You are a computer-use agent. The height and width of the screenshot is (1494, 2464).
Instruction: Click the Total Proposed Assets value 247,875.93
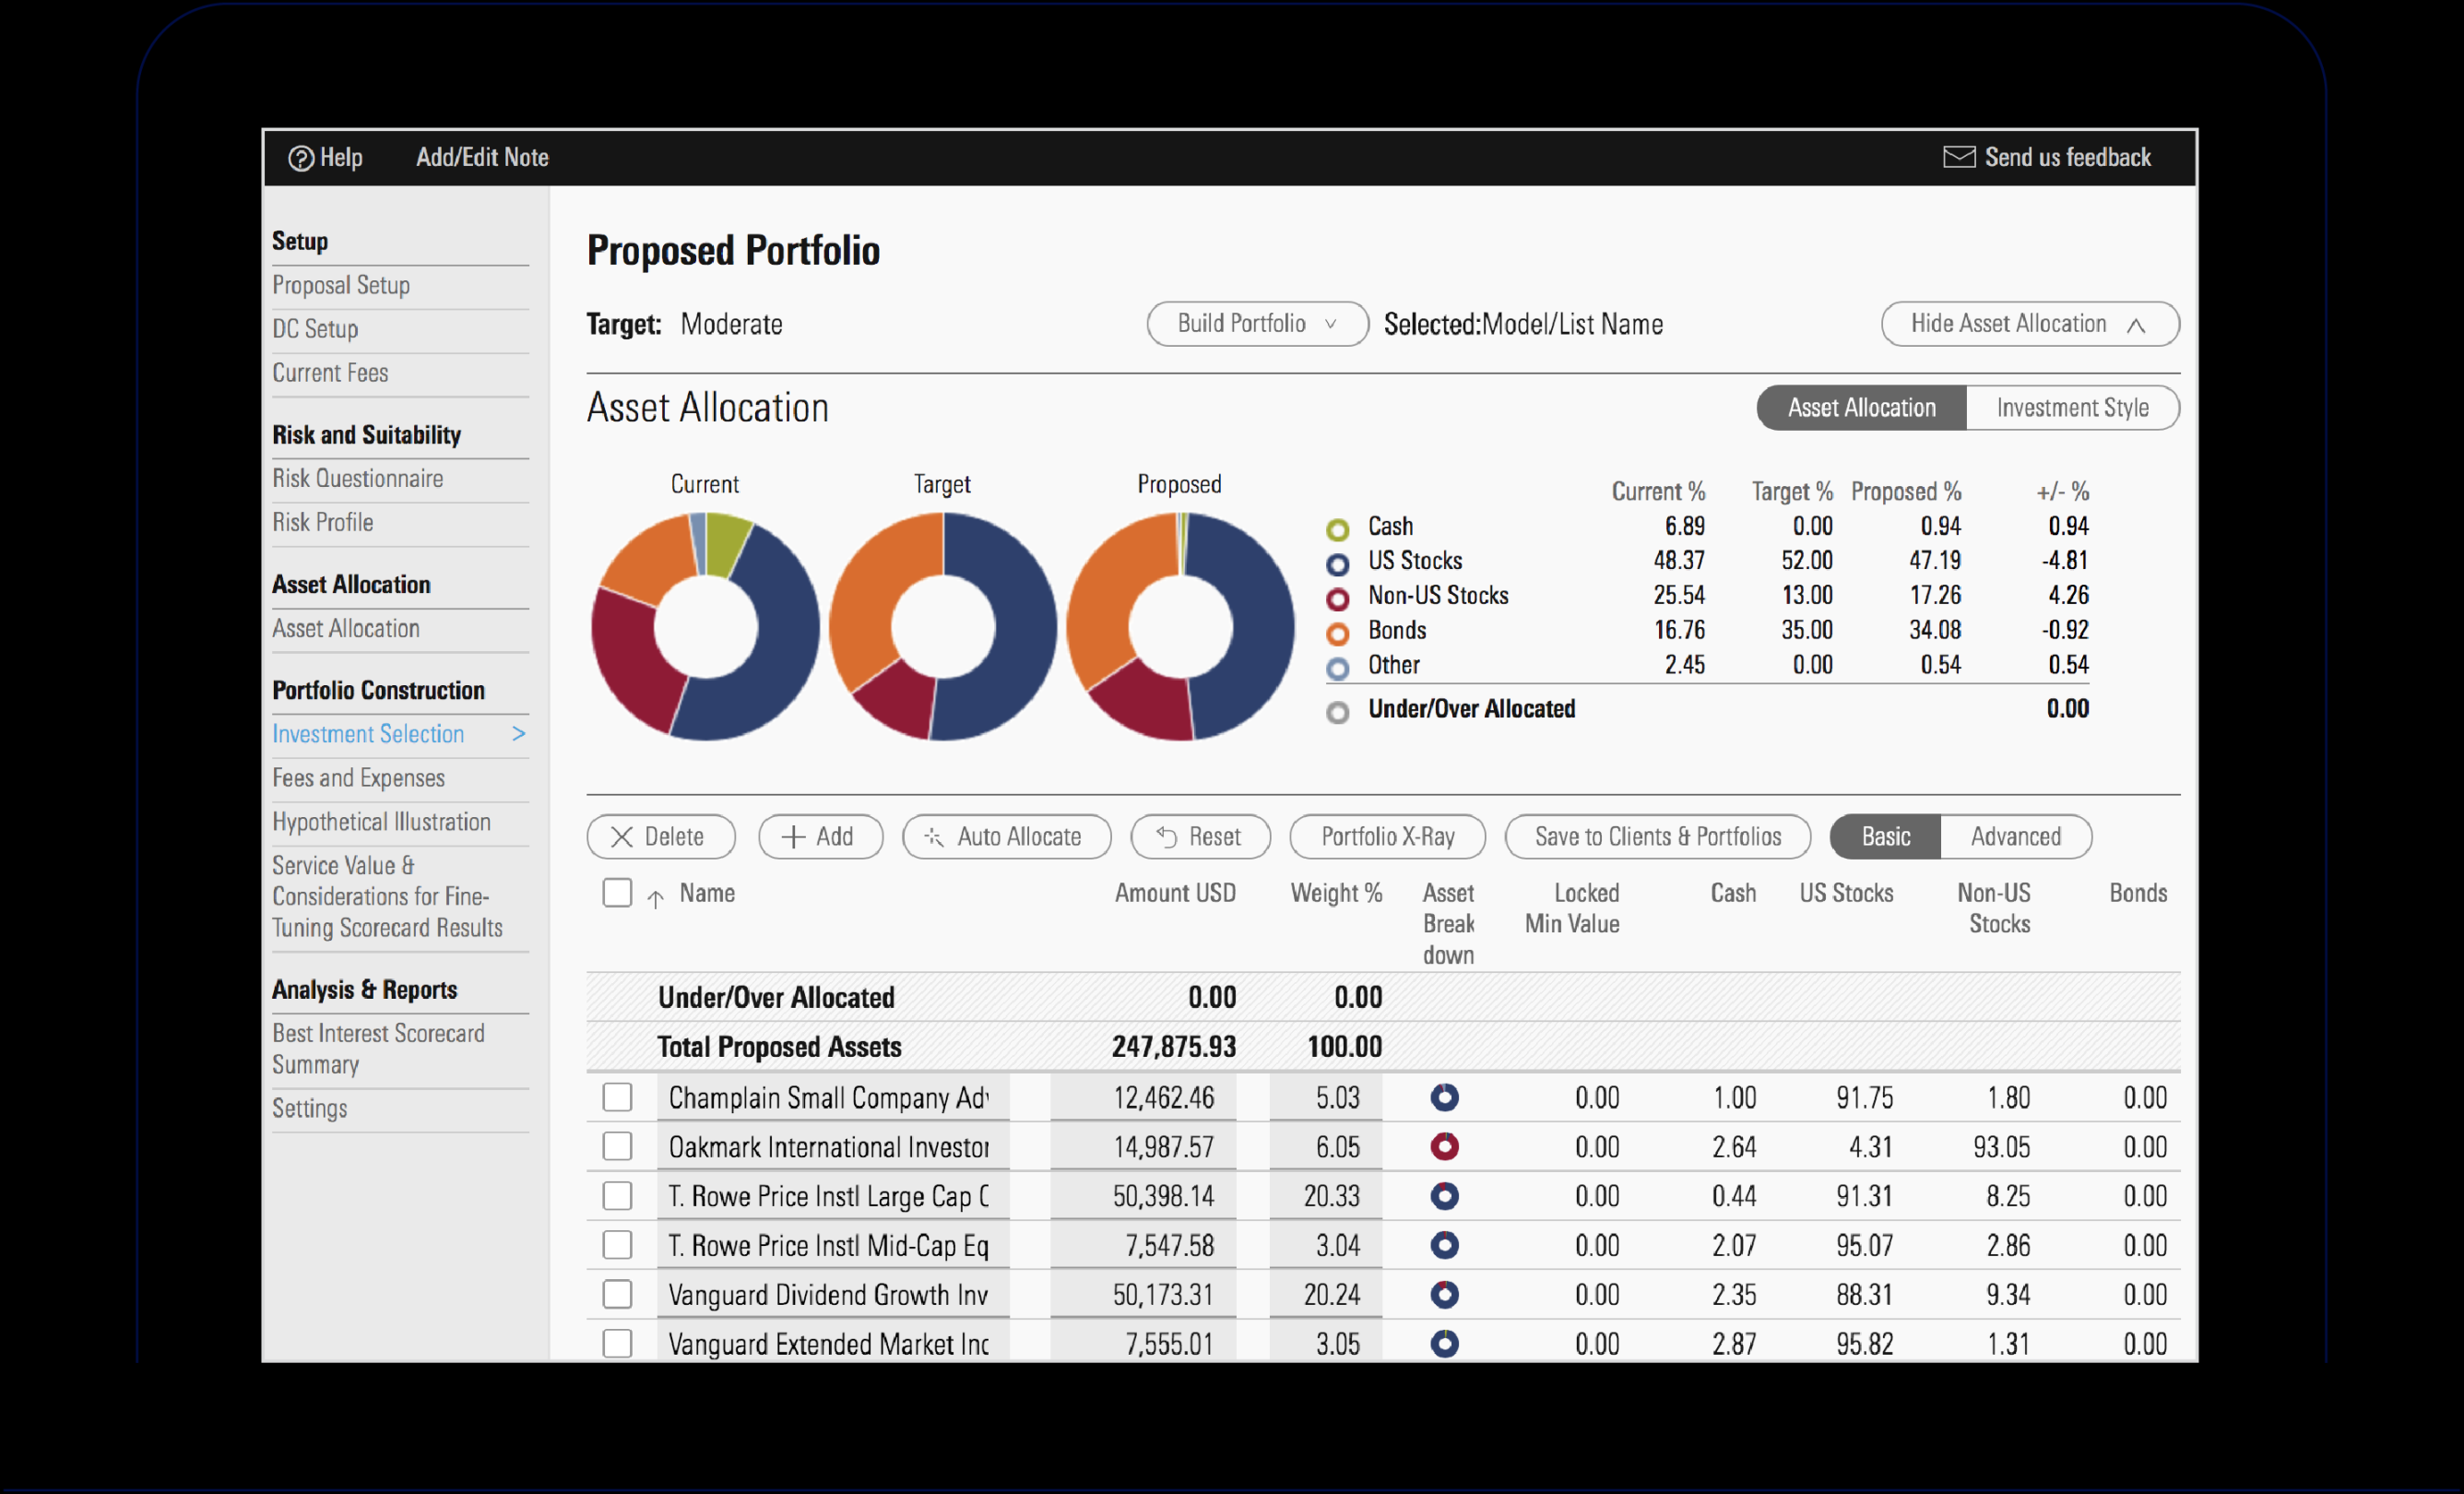point(1173,1047)
